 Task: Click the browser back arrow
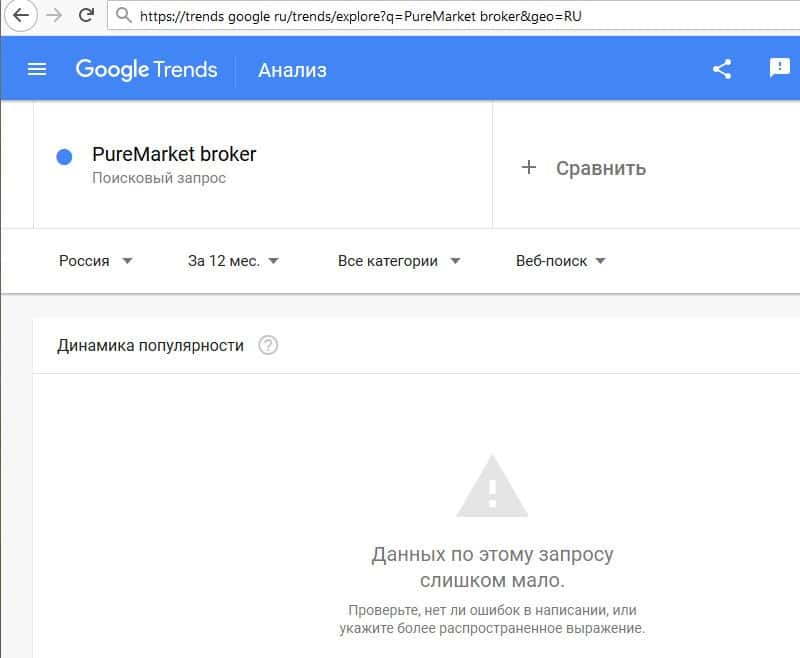pyautogui.click(x=19, y=15)
